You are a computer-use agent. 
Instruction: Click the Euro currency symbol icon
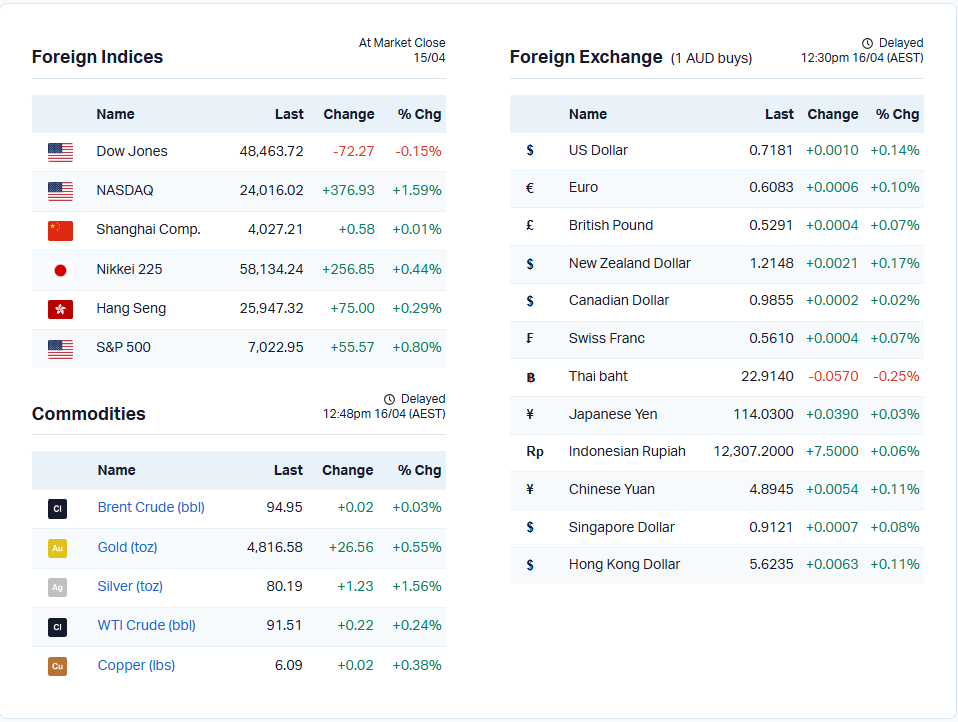tap(530, 188)
